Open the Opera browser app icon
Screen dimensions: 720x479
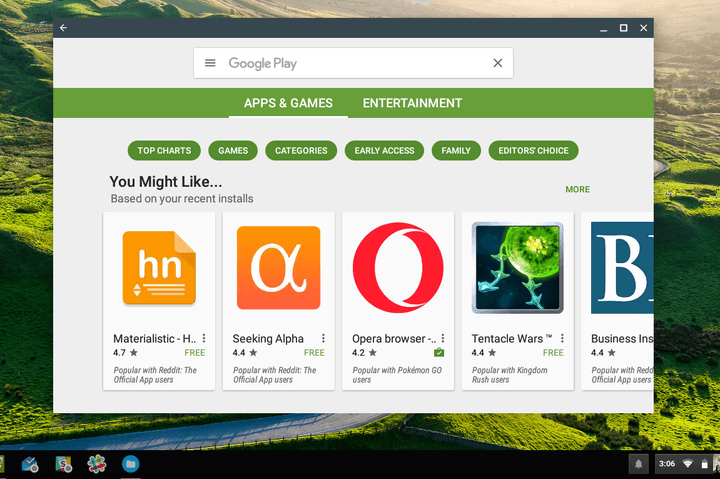(x=398, y=268)
